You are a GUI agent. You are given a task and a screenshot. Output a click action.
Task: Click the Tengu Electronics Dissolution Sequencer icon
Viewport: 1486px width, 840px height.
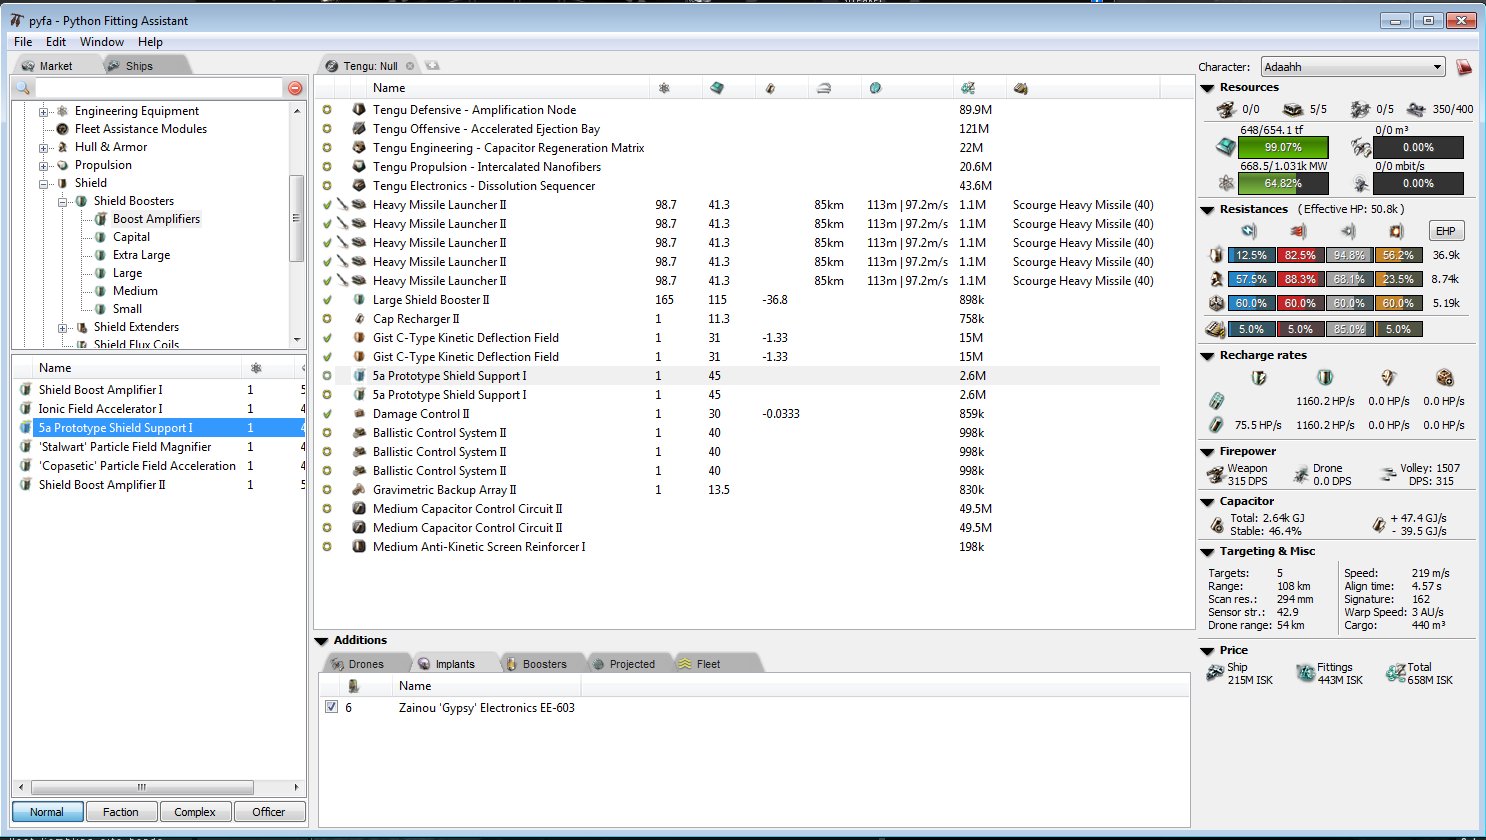[x=359, y=186]
